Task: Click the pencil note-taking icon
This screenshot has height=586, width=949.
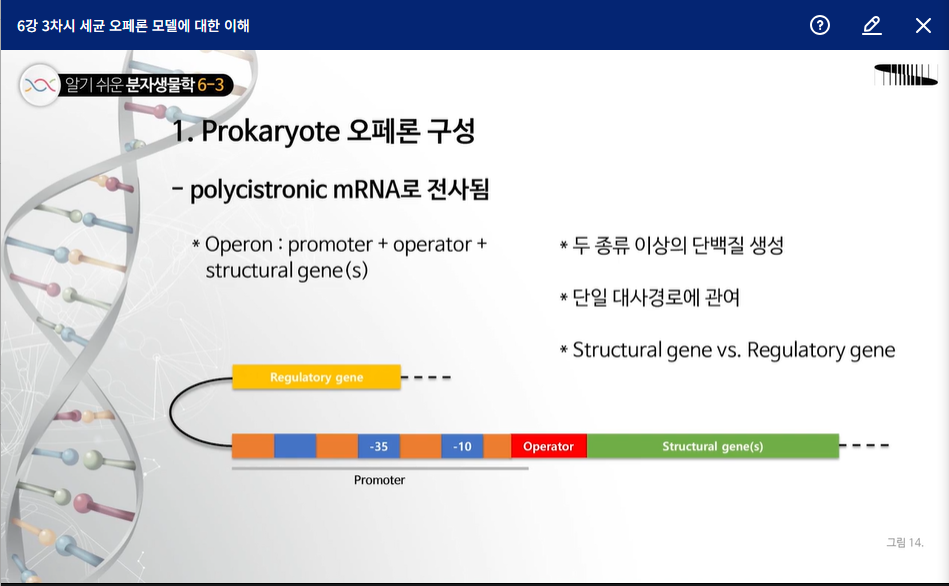Action: point(872,25)
